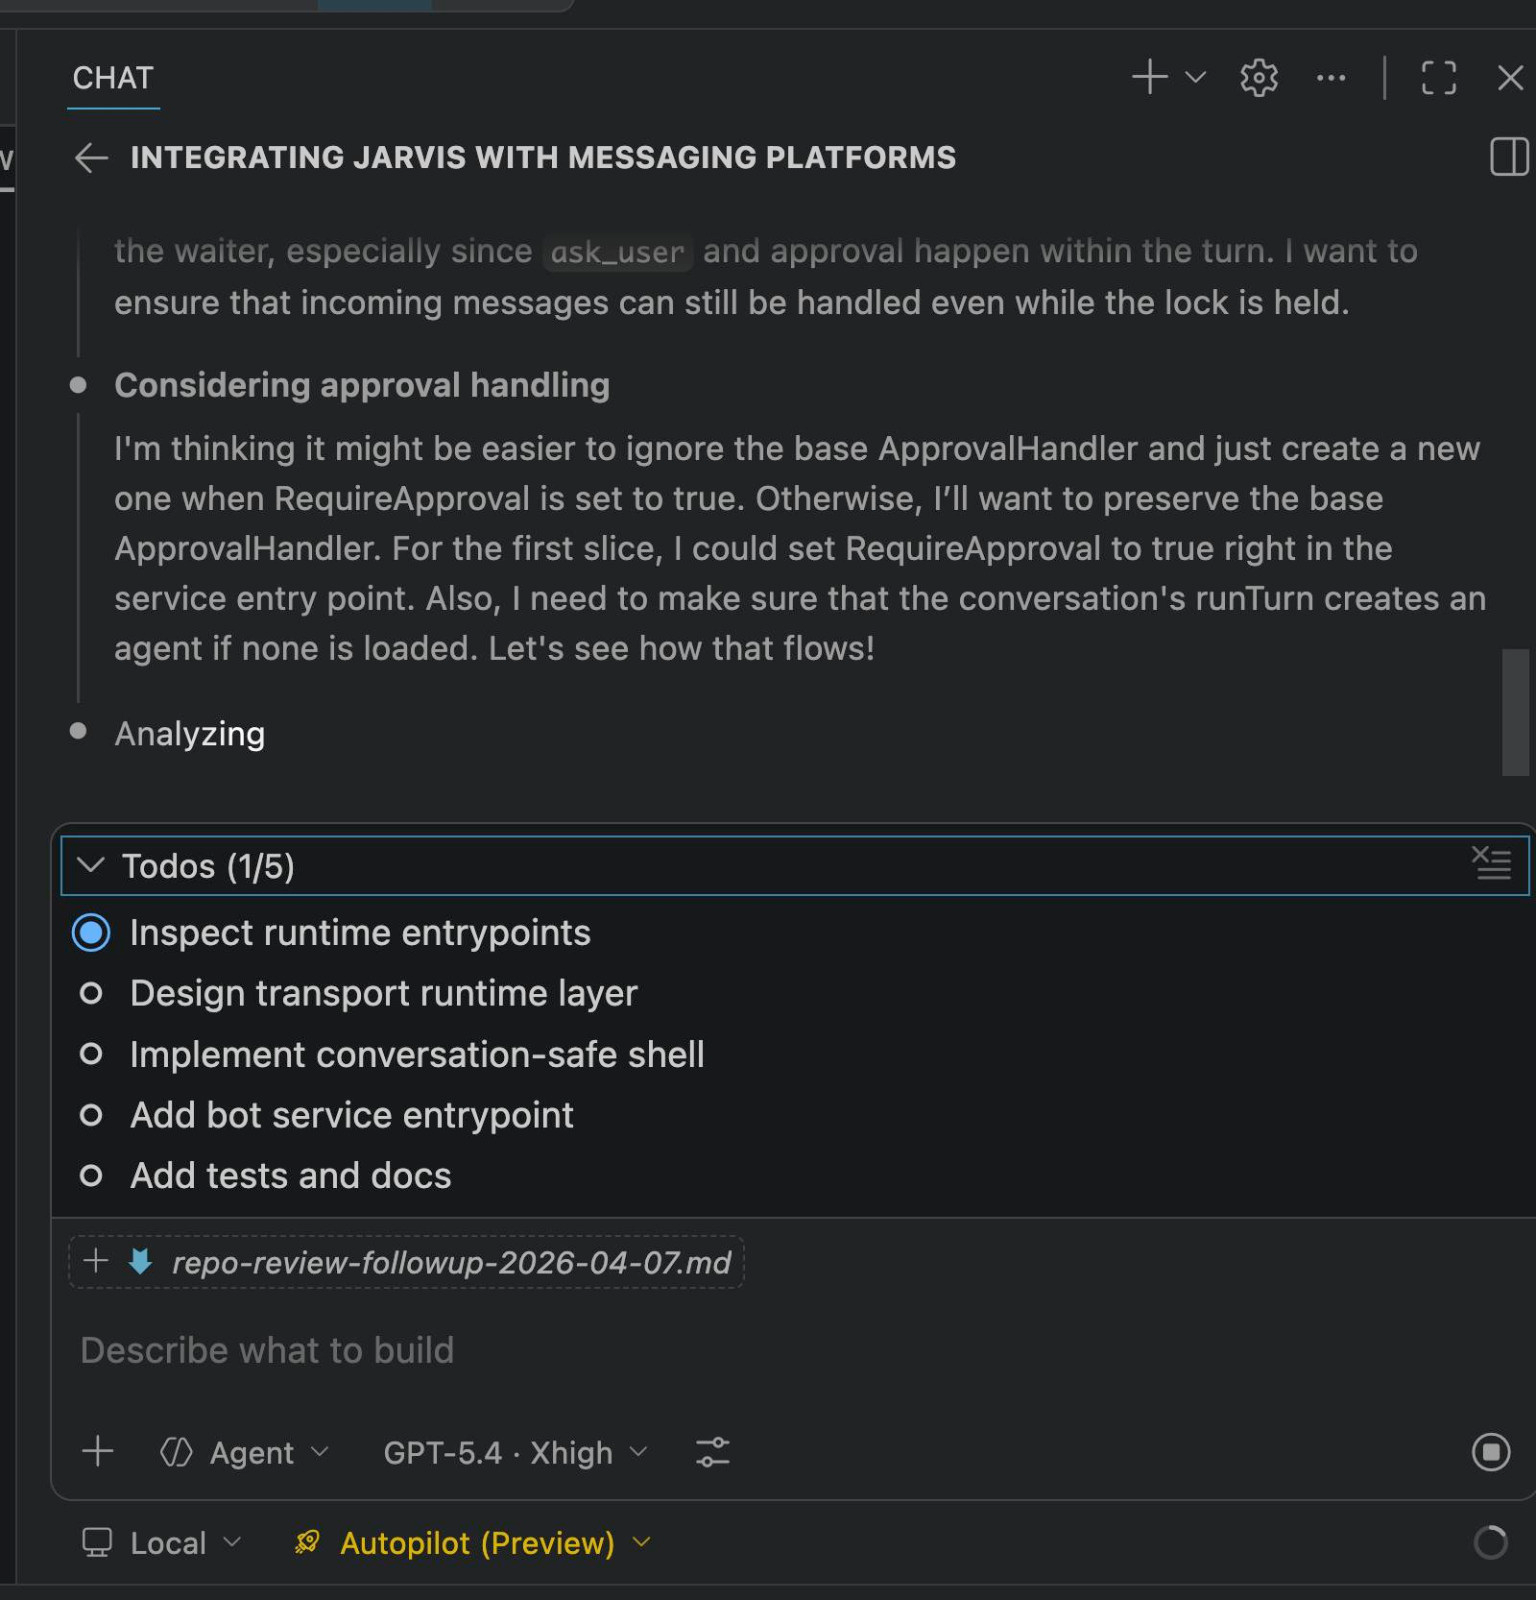Open the more actions ellipsis menu
1536x1600 pixels.
(1330, 77)
